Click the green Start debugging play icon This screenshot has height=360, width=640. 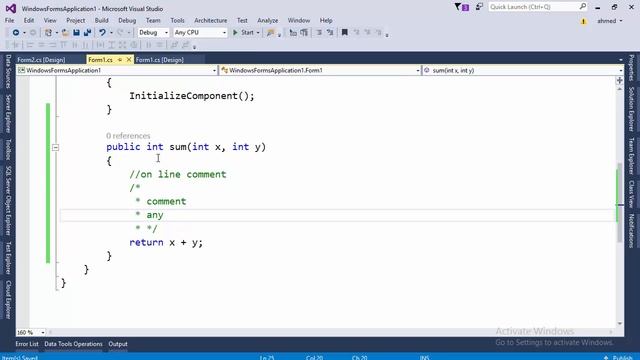(235, 33)
